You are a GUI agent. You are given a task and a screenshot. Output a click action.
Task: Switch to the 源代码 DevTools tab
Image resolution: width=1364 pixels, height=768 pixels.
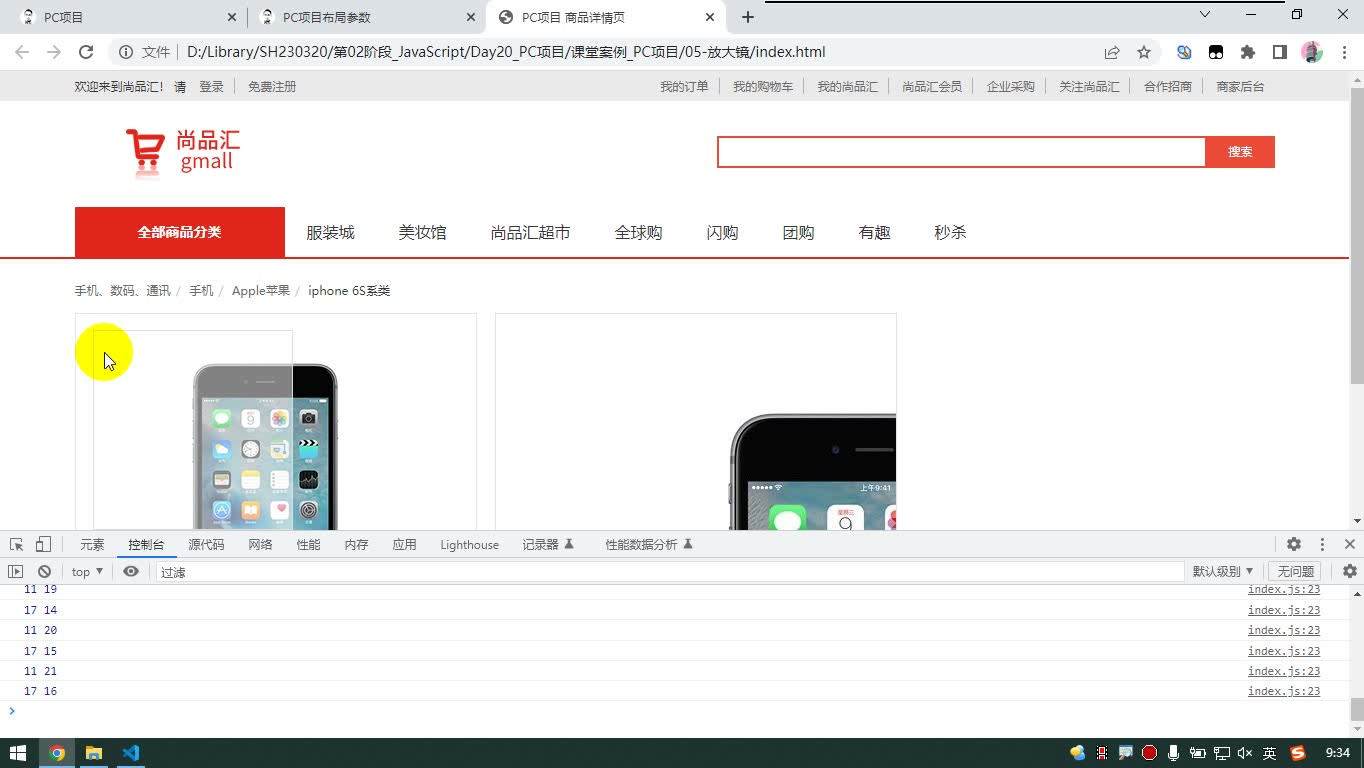point(206,544)
